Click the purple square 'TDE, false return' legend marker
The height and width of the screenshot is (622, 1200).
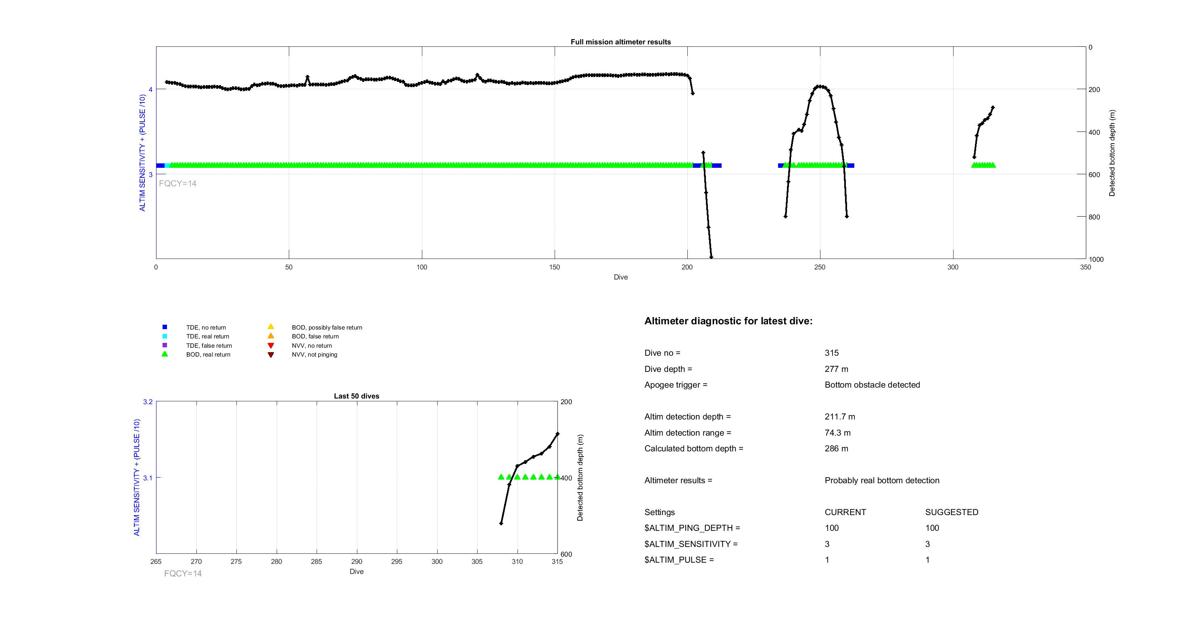165,345
